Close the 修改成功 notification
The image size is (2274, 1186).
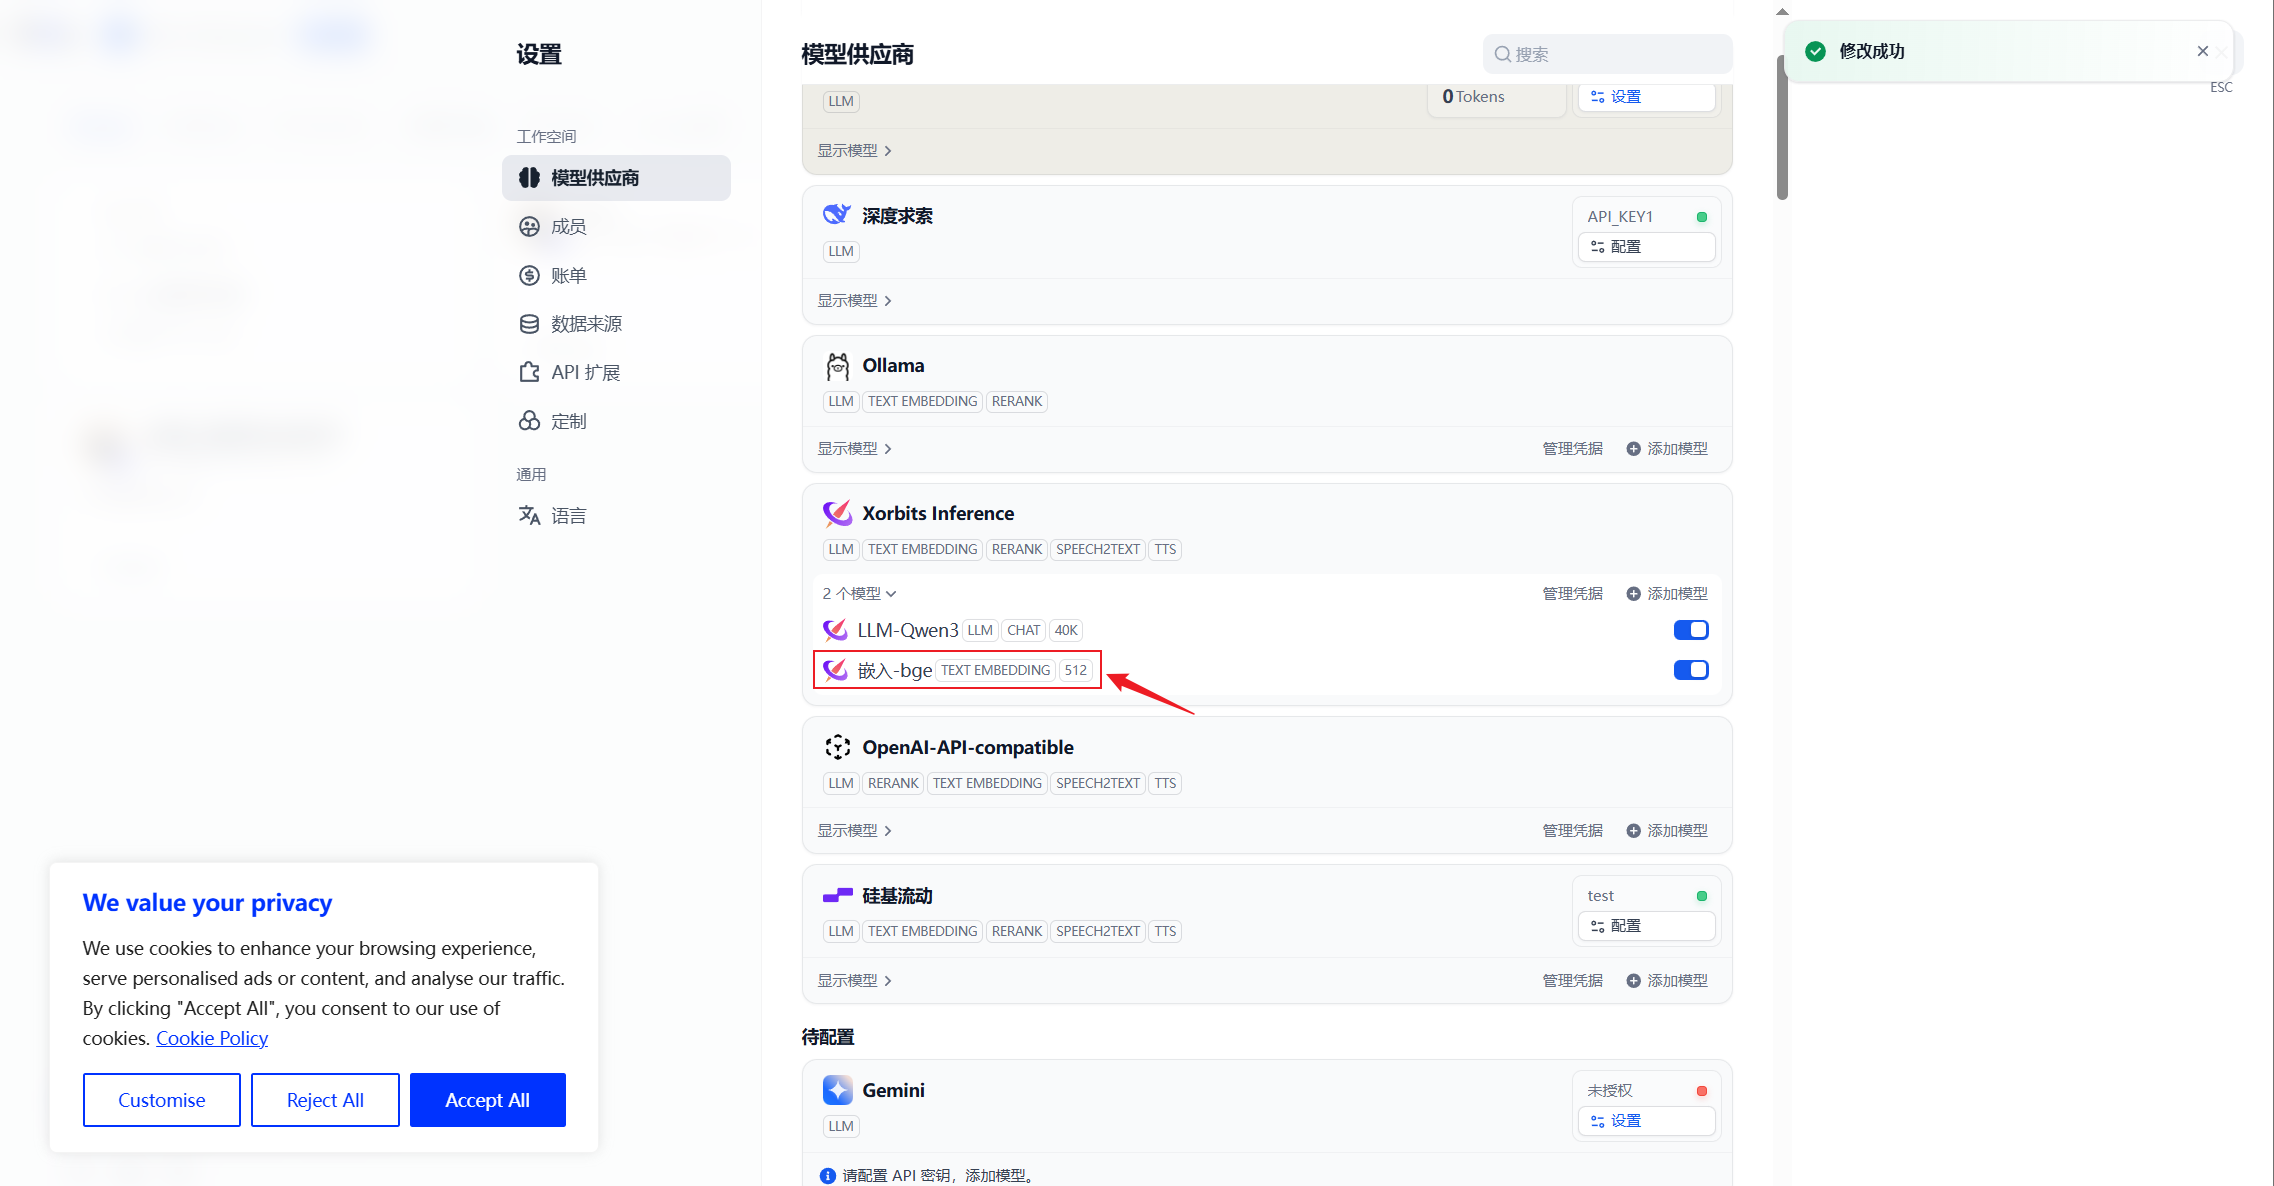2202,51
